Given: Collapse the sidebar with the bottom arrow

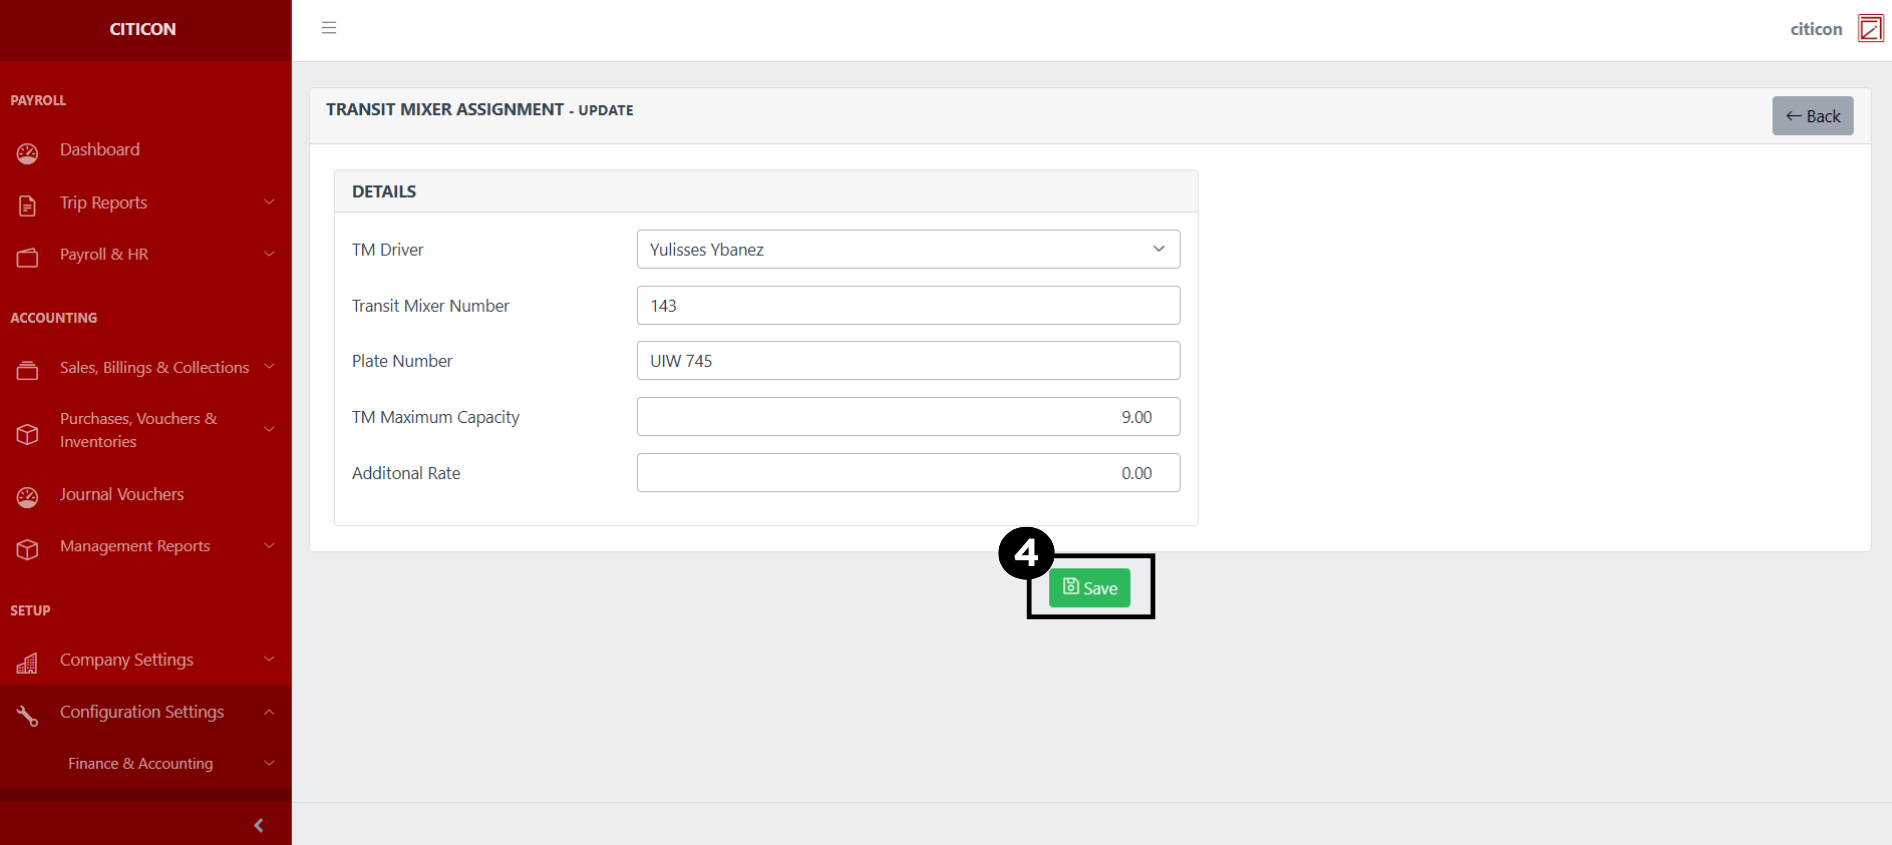Looking at the screenshot, I should 259,825.
